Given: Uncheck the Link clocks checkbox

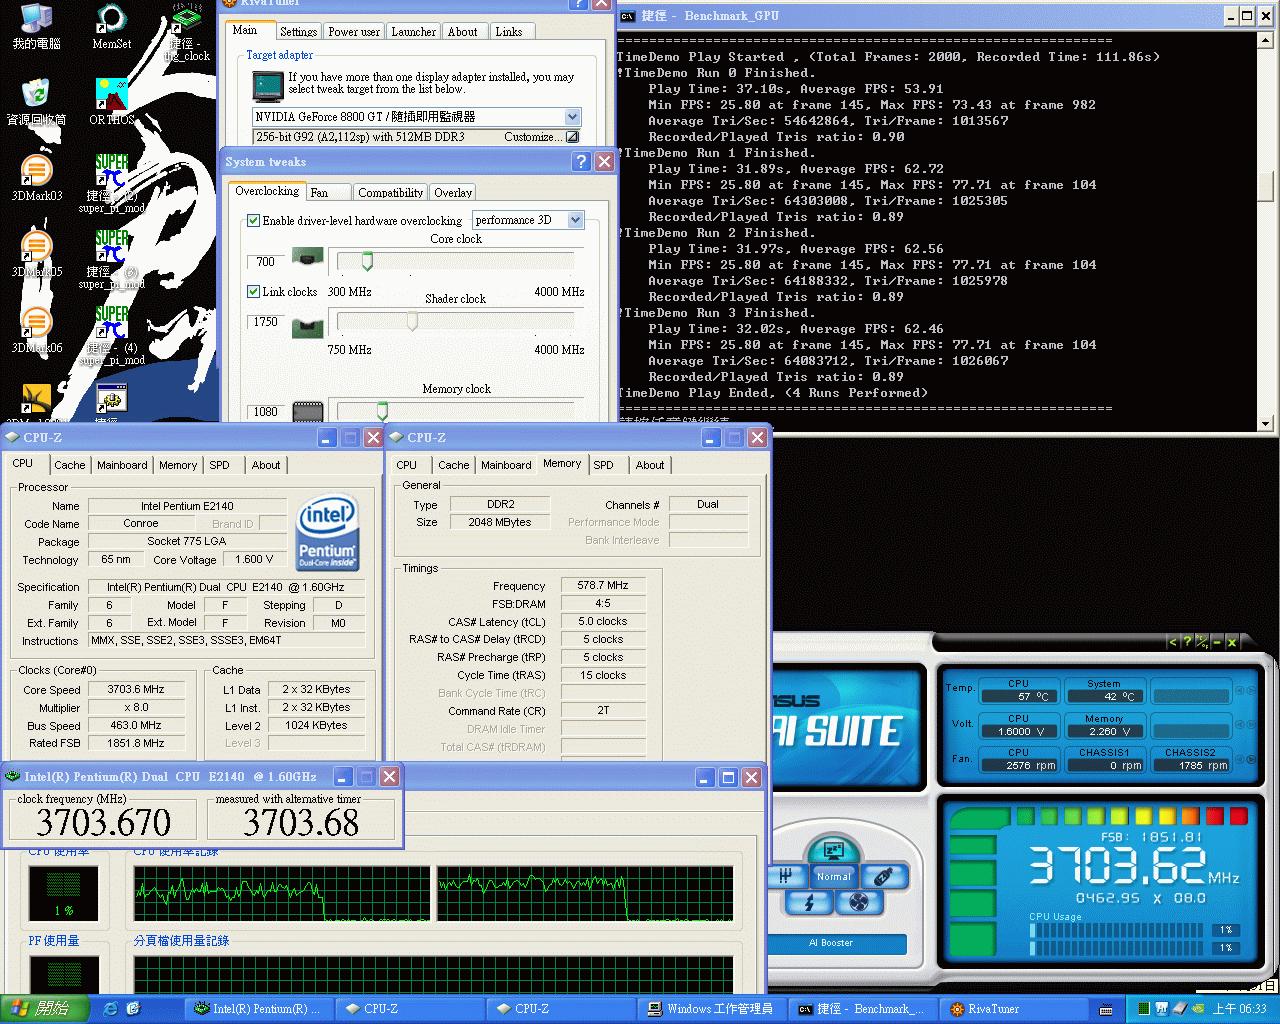Looking at the screenshot, I should pos(254,292).
